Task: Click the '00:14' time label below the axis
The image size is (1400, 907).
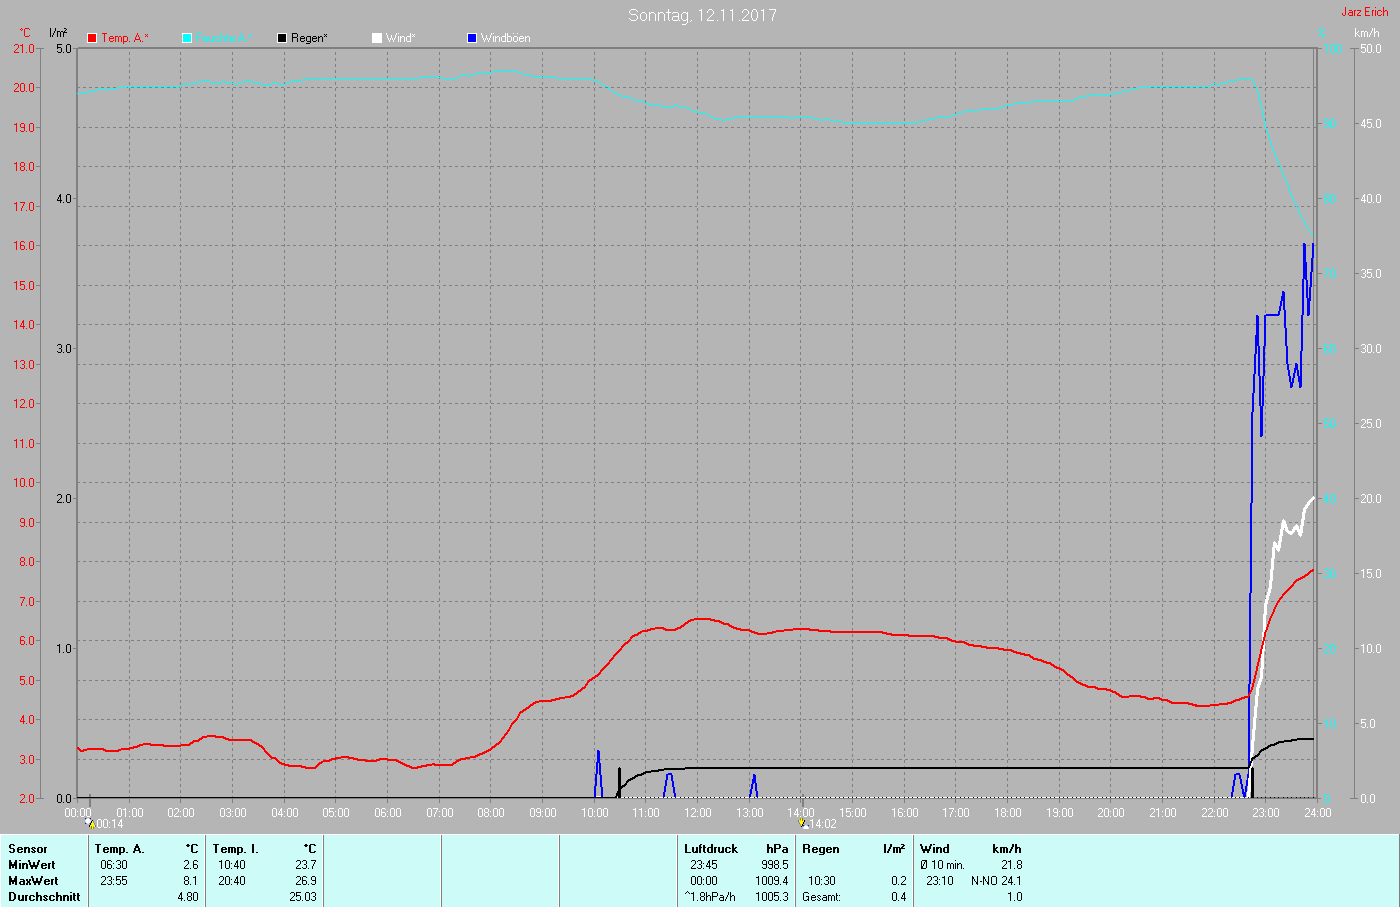Action: 110,824
